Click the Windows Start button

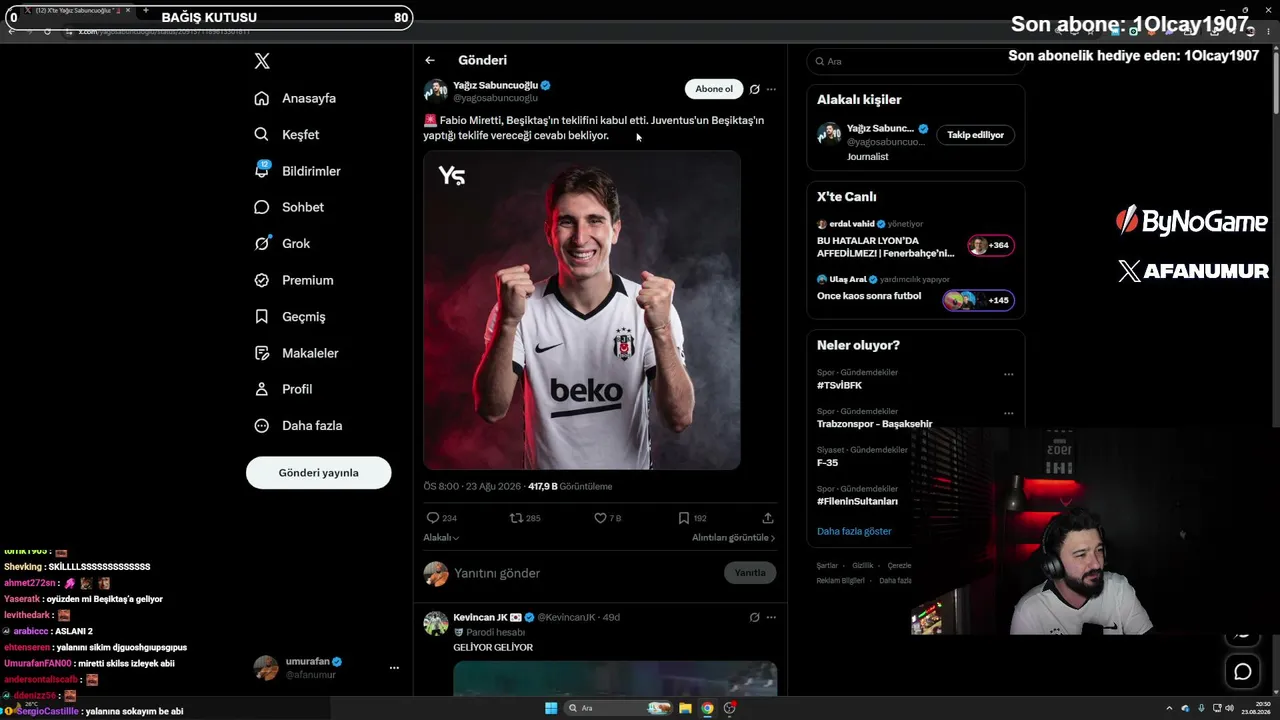(551, 708)
